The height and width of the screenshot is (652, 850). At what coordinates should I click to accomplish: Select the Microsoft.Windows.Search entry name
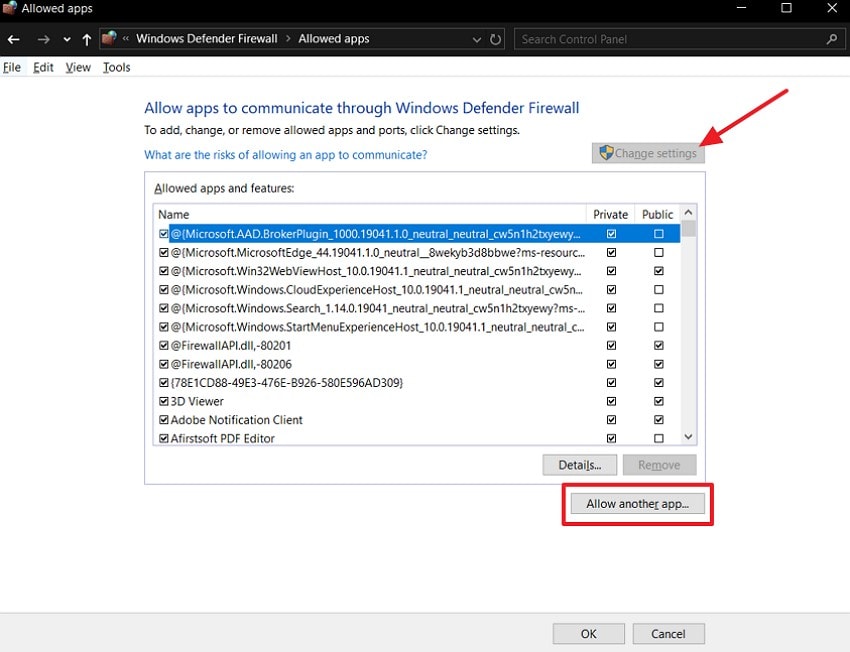click(x=378, y=308)
